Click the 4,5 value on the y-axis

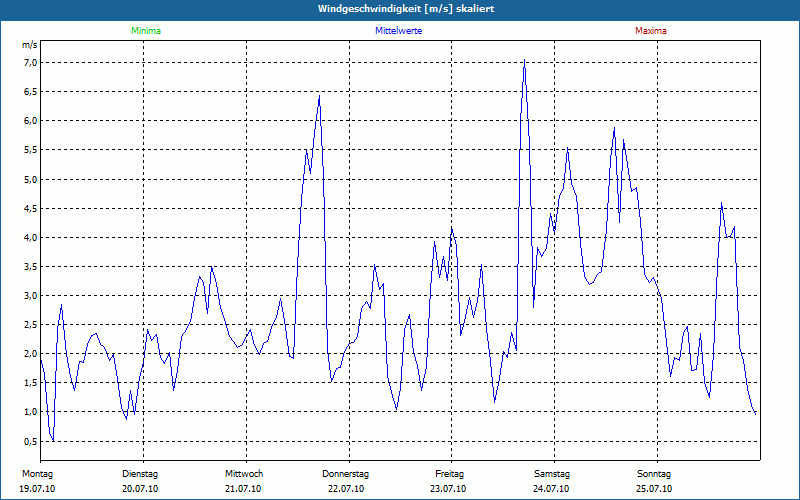[31, 209]
